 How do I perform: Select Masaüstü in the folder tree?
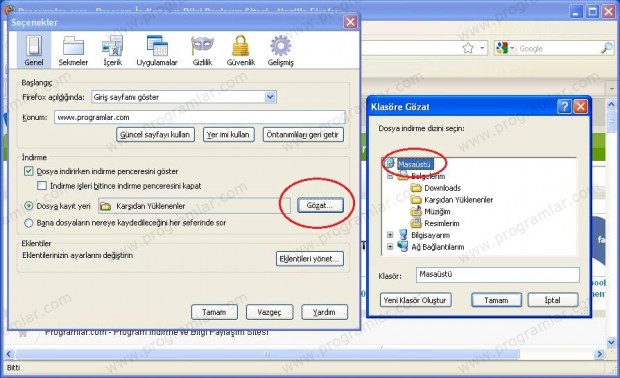(414, 164)
